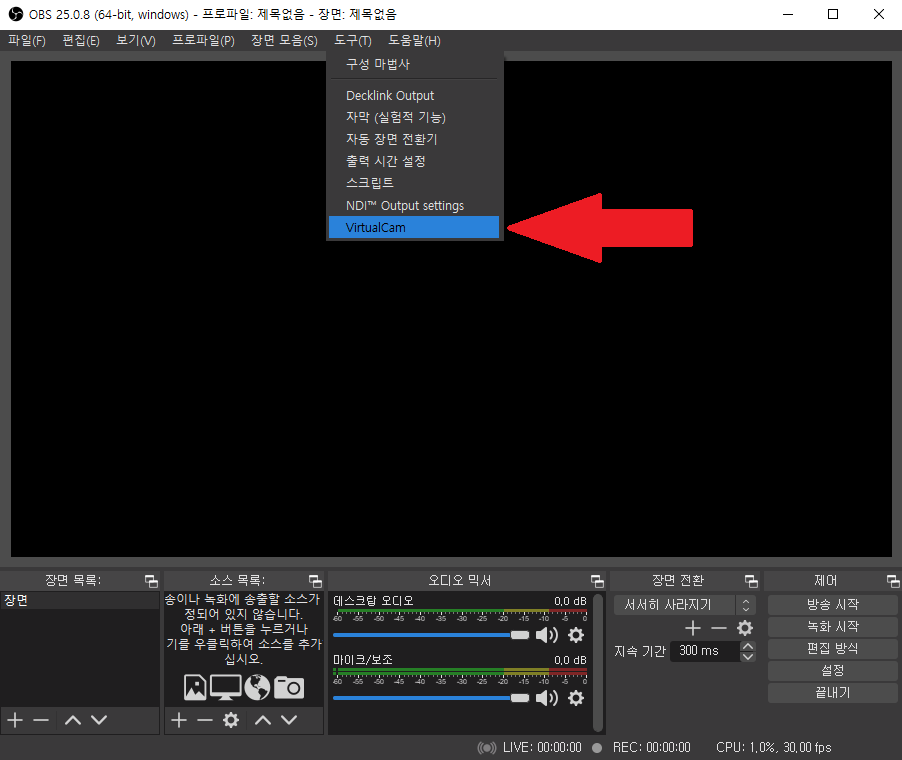The width and height of the screenshot is (902, 760).
Task: Open the 장면 모음(S) menu
Action: [x=284, y=41]
